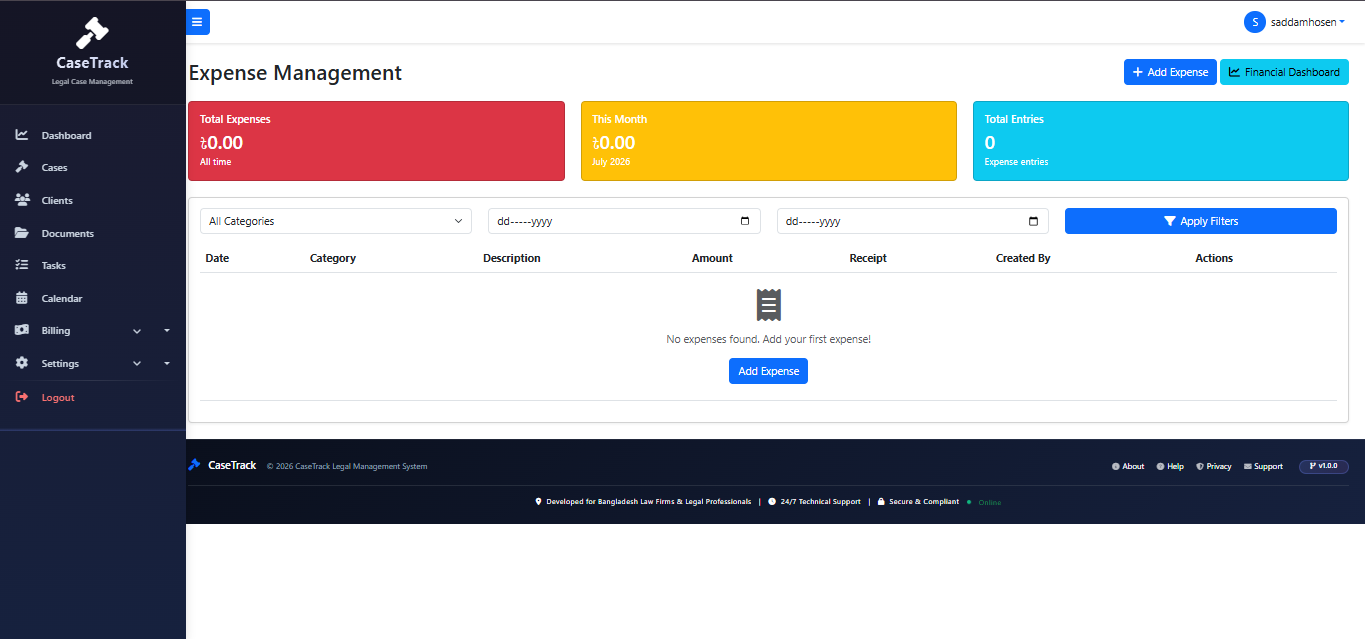Click the Billing caret arrow at the far right
Screen dimensions: 1365x639
[167, 330]
